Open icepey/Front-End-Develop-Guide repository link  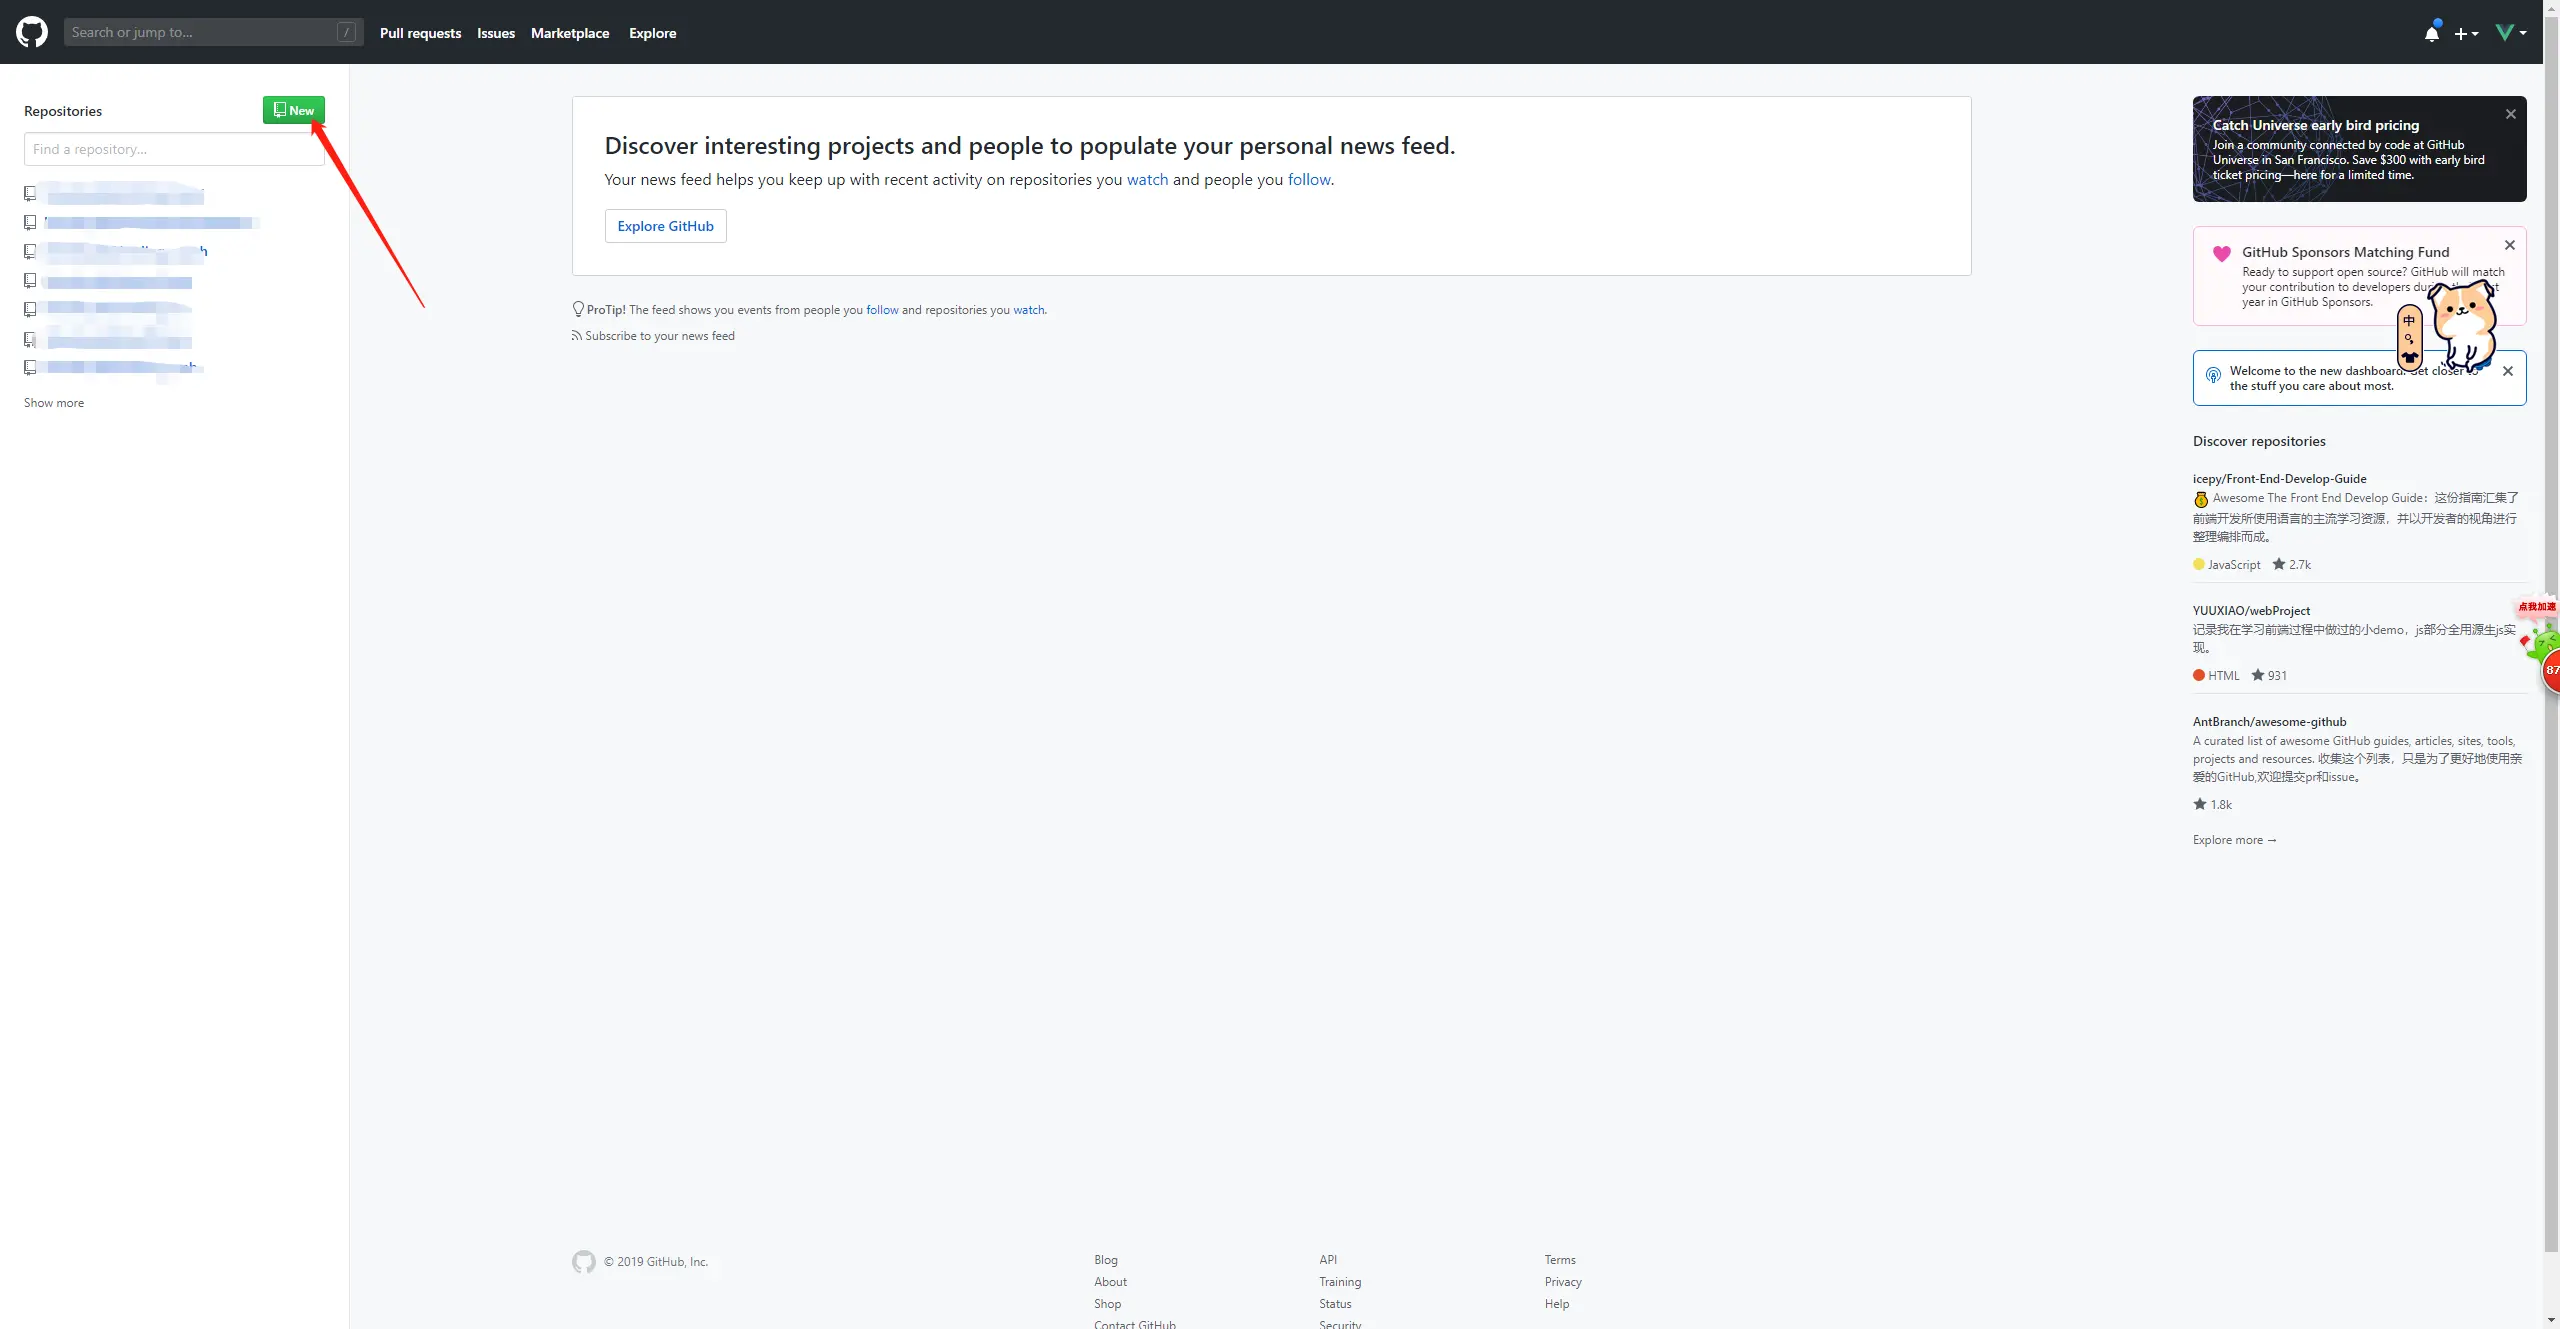[x=2279, y=479]
